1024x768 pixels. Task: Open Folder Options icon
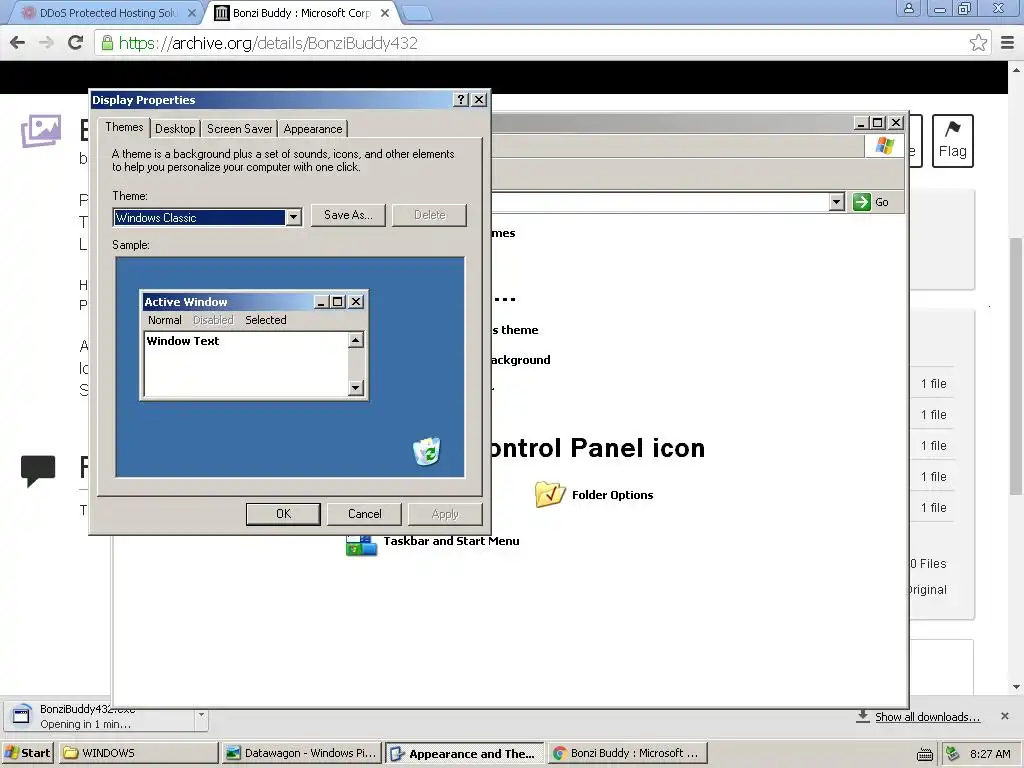tap(550, 494)
